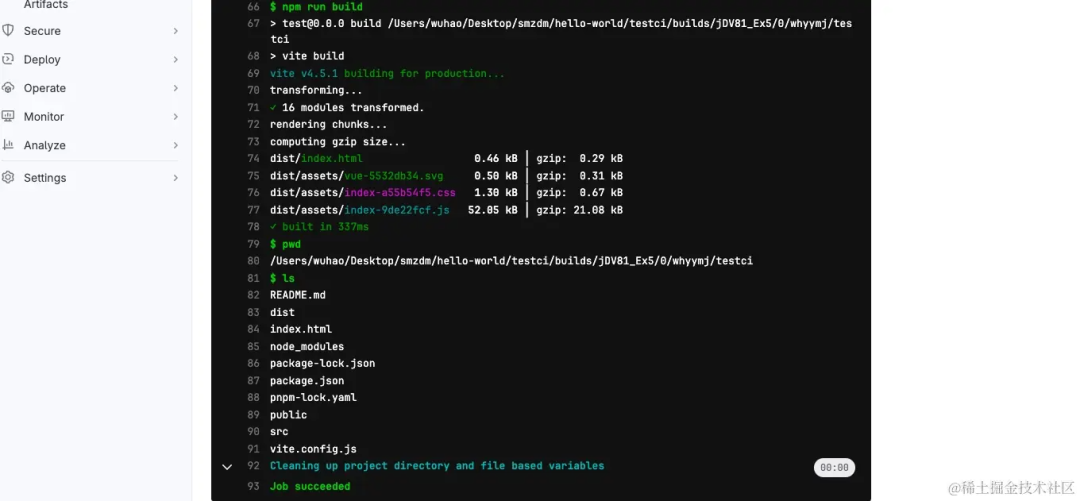Viewport: 1080px width, 501px height.
Task: Expand the Monitor section chevron
Action: click(x=176, y=117)
